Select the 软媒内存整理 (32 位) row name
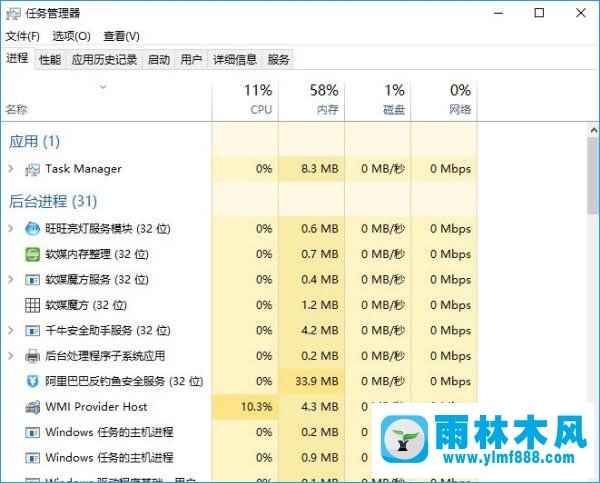The height and width of the screenshot is (483, 600). (97, 254)
